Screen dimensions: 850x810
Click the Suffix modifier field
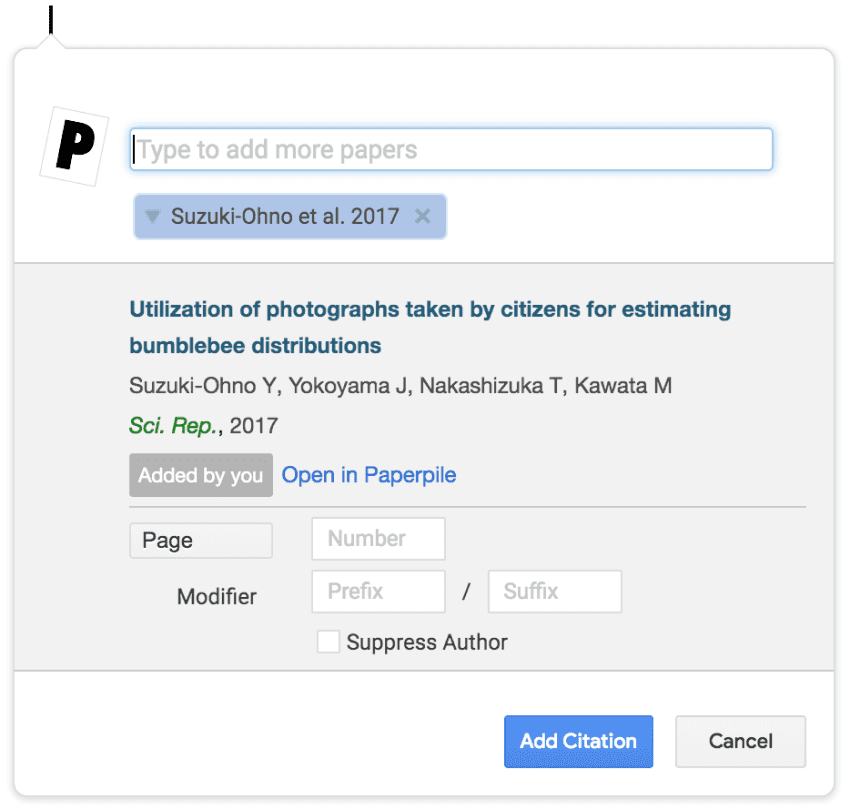coord(554,592)
